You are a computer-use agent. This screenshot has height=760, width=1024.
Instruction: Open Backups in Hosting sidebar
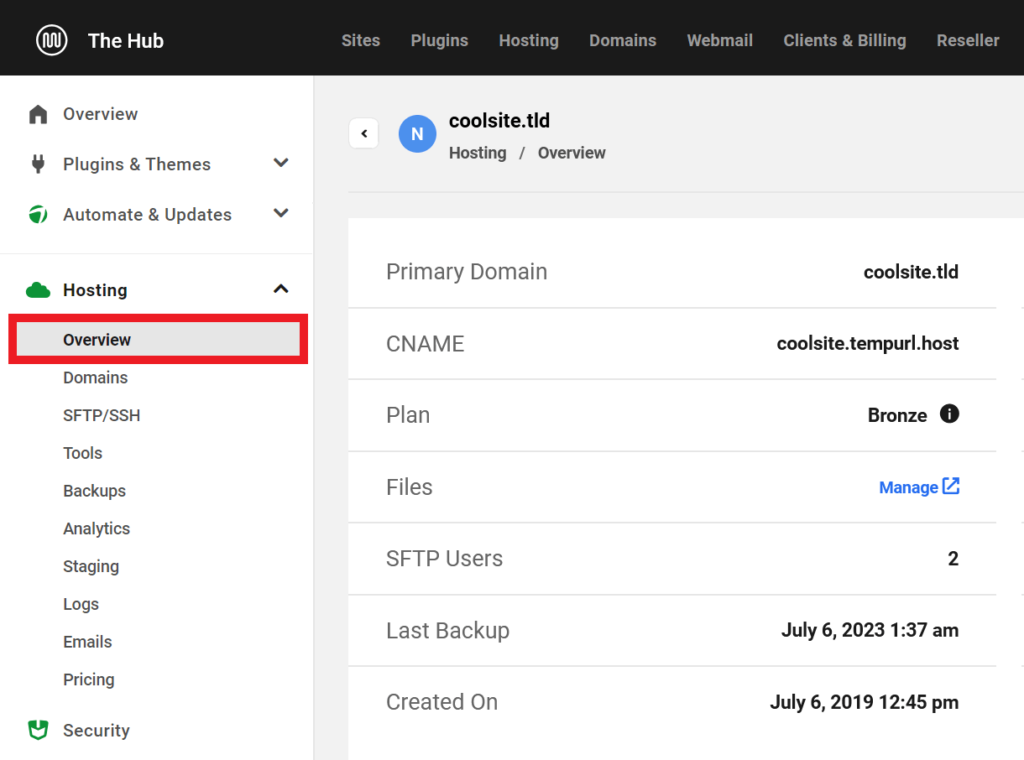pyautogui.click(x=94, y=491)
